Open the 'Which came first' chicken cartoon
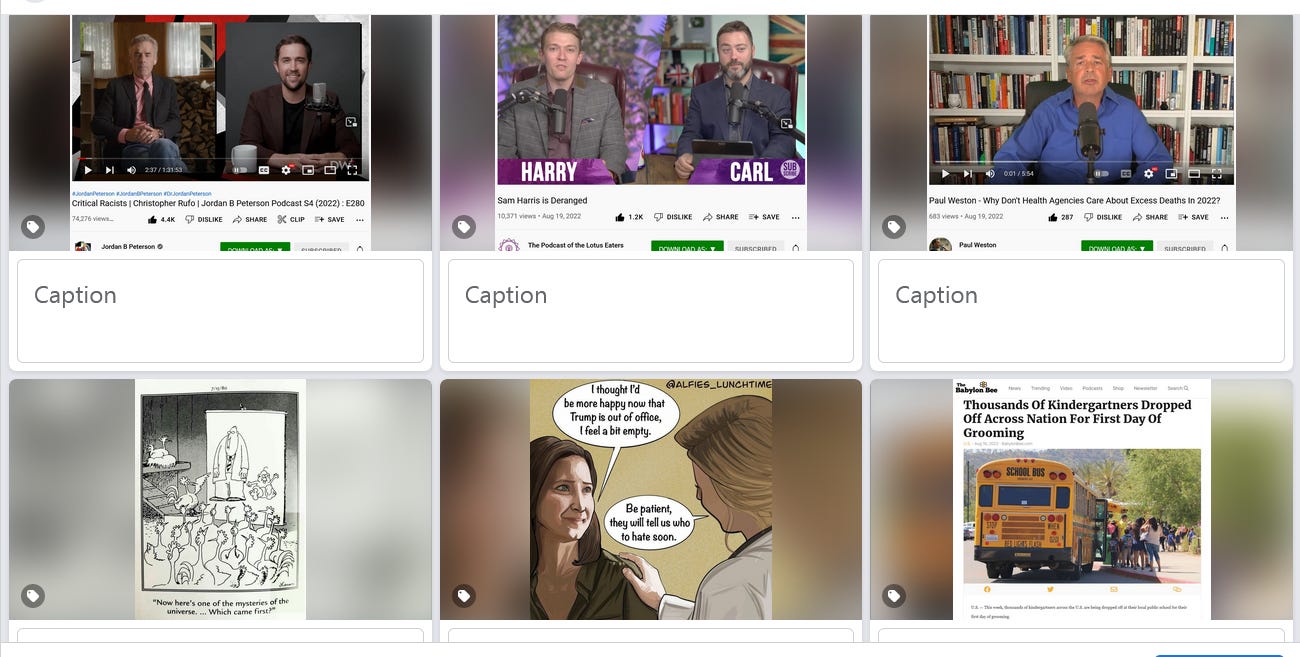This screenshot has width=1300, height=657. [x=220, y=499]
